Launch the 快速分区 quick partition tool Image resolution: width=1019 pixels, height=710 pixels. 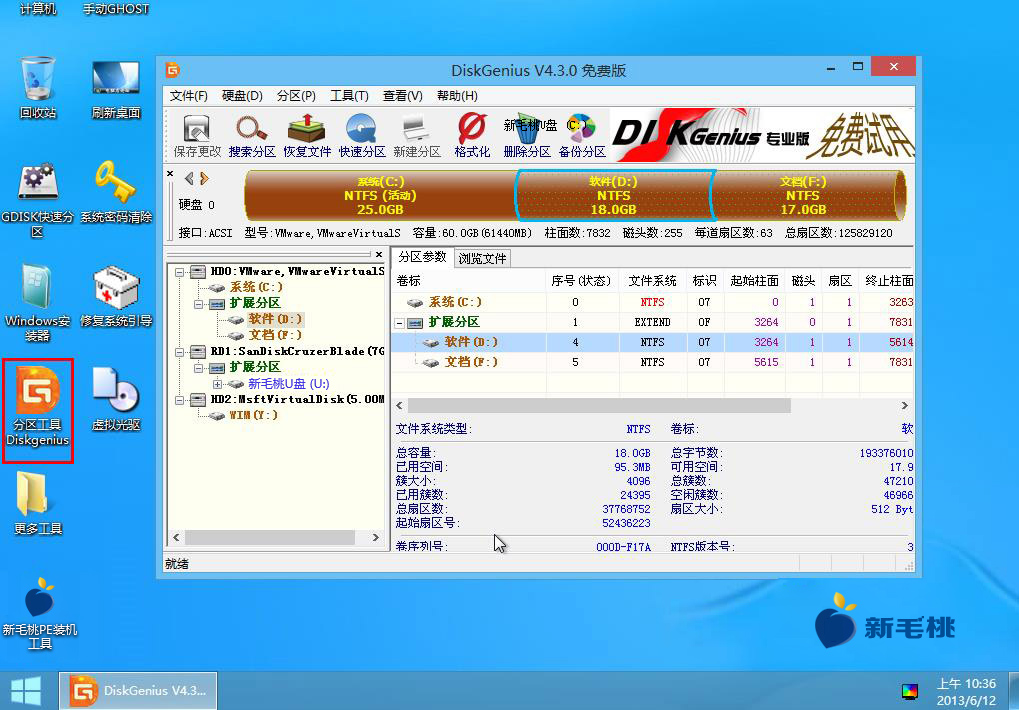362,136
